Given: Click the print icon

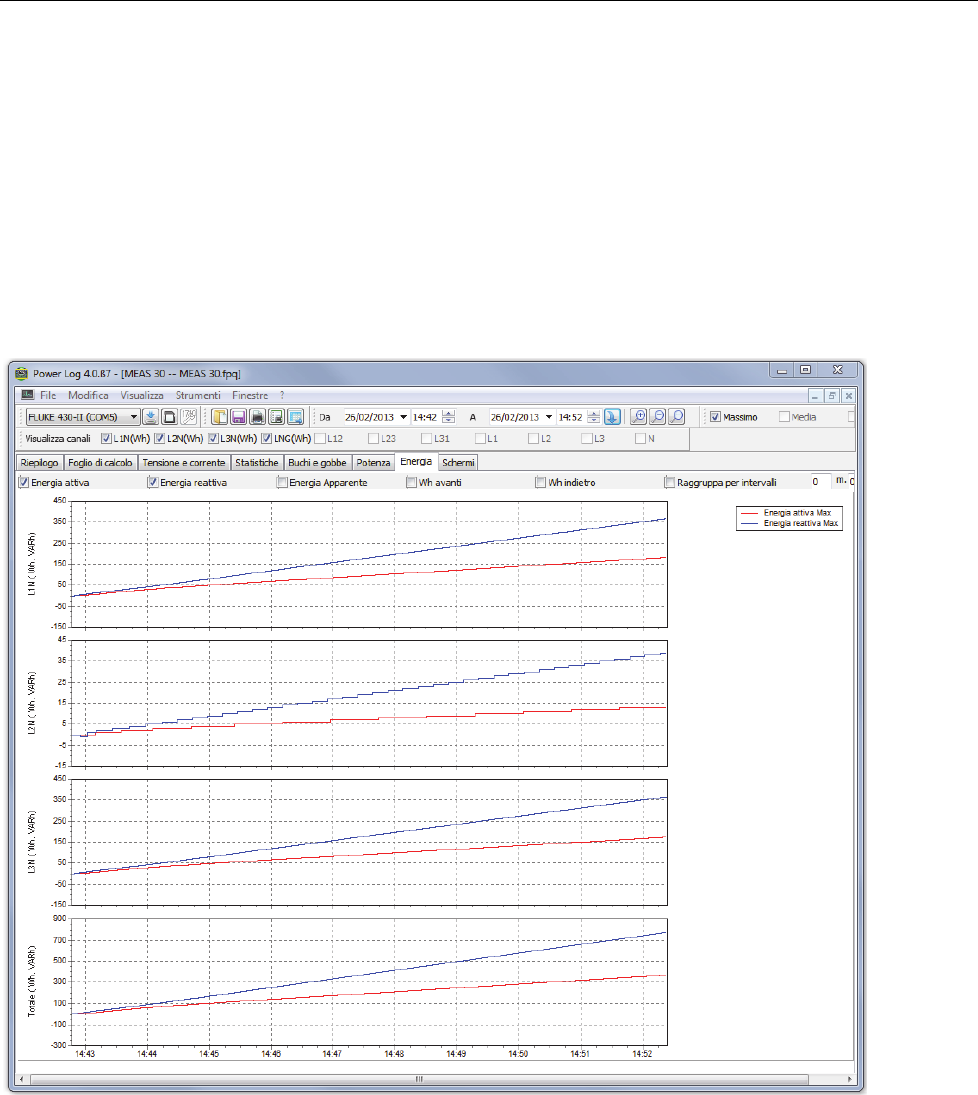Looking at the screenshot, I should [257, 417].
